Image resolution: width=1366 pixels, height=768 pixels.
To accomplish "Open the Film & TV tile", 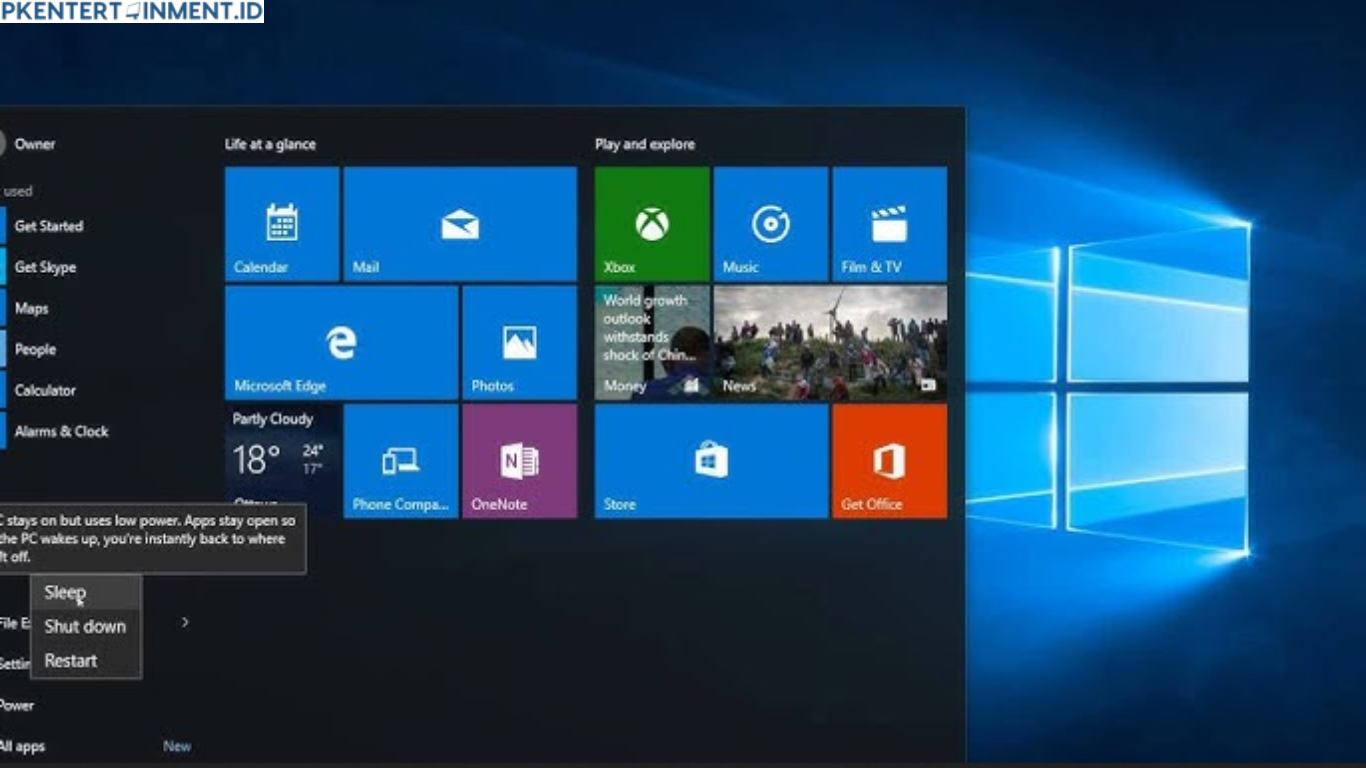I will 889,224.
